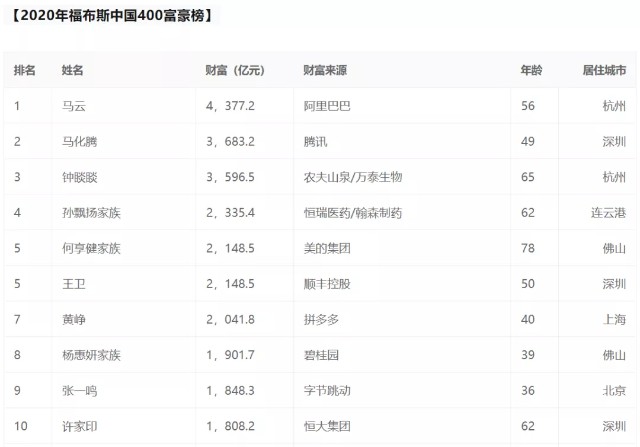Click the 北京 city cell
The width and height of the screenshot is (640, 447).
tap(614, 390)
